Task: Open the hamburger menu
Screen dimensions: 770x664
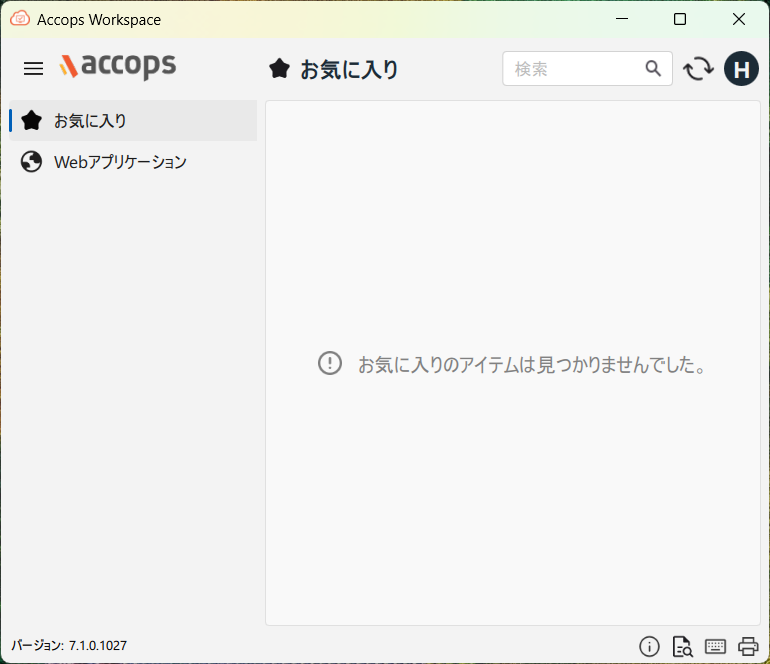Action: 33,69
